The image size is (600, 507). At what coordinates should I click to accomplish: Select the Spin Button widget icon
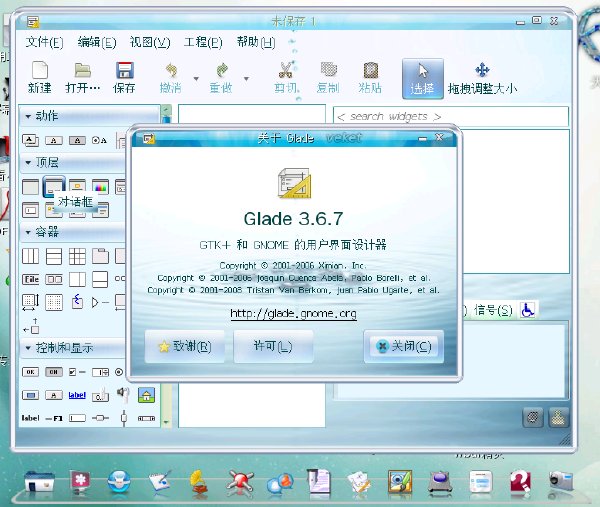click(x=100, y=372)
